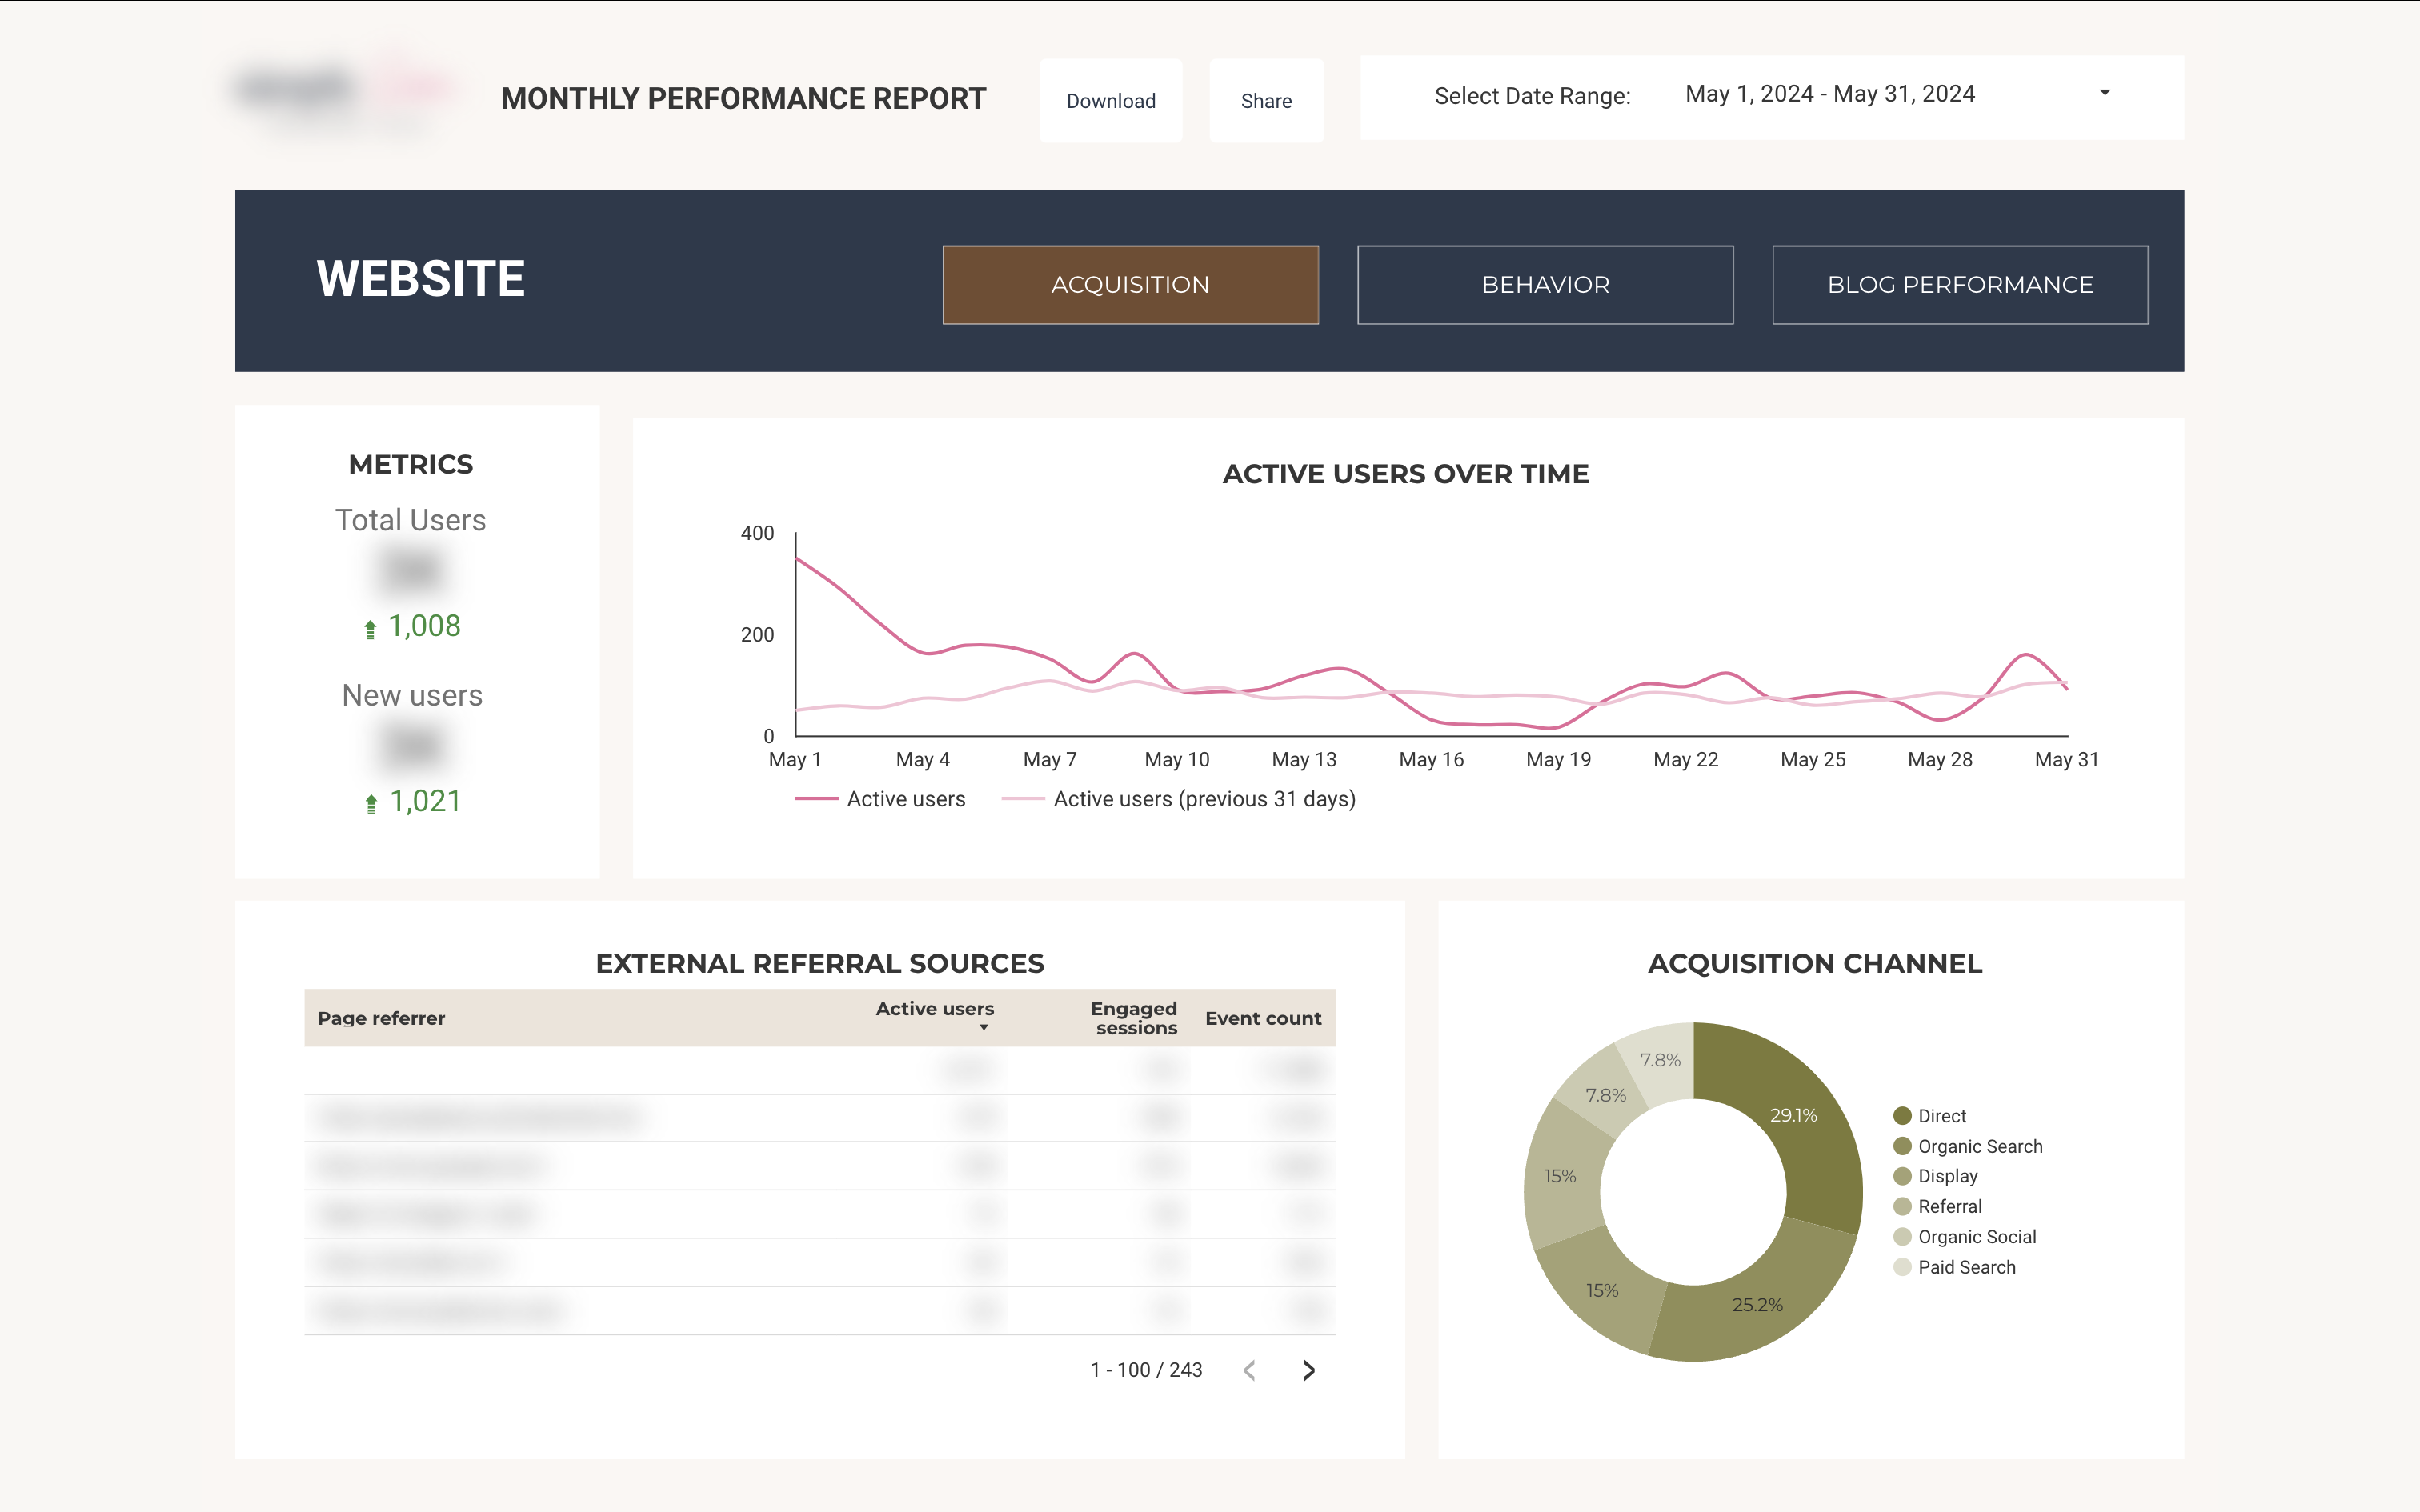
Task: Click the pink Active users line legend marker
Action: coord(815,798)
